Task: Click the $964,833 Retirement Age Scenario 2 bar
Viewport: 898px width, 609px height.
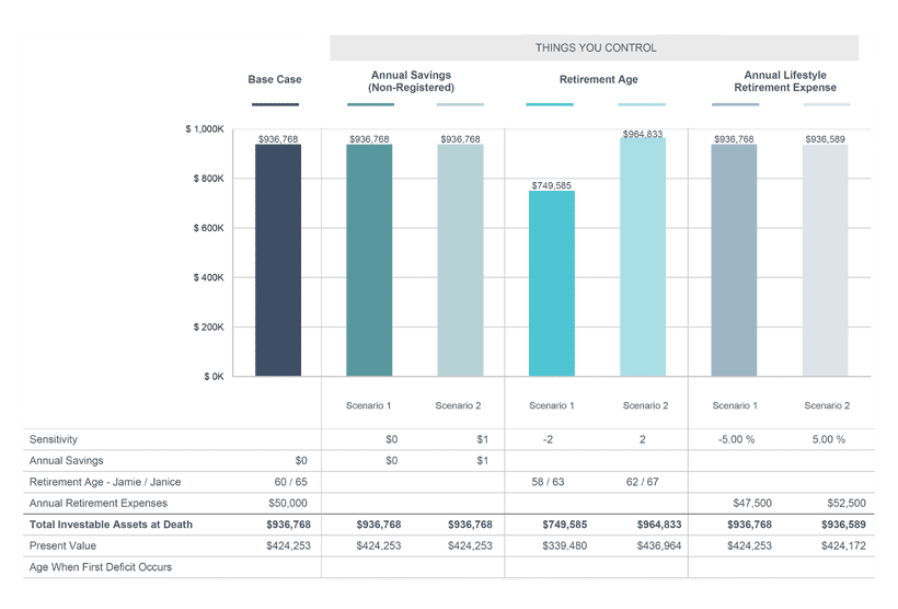Action: click(642, 257)
